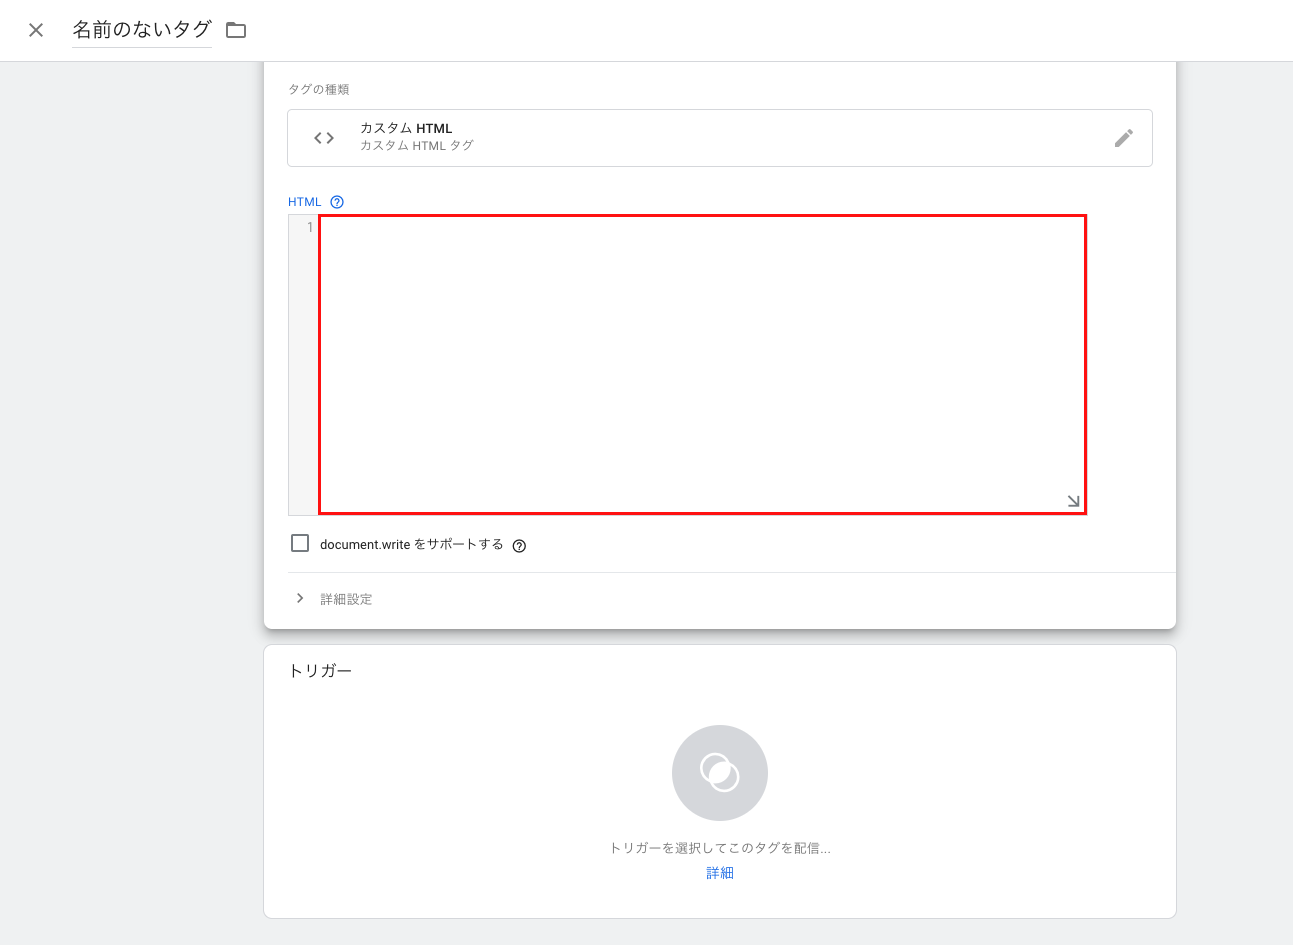Open help icon beside the HTML label
Image resolution: width=1293 pixels, height=945 pixels.
(x=337, y=202)
